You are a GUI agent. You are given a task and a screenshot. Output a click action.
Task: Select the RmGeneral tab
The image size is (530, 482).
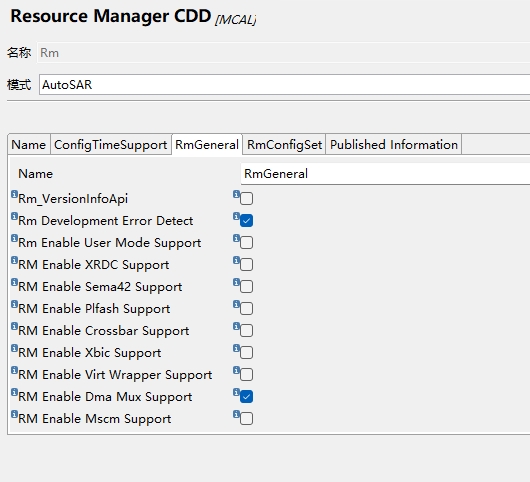click(x=207, y=145)
